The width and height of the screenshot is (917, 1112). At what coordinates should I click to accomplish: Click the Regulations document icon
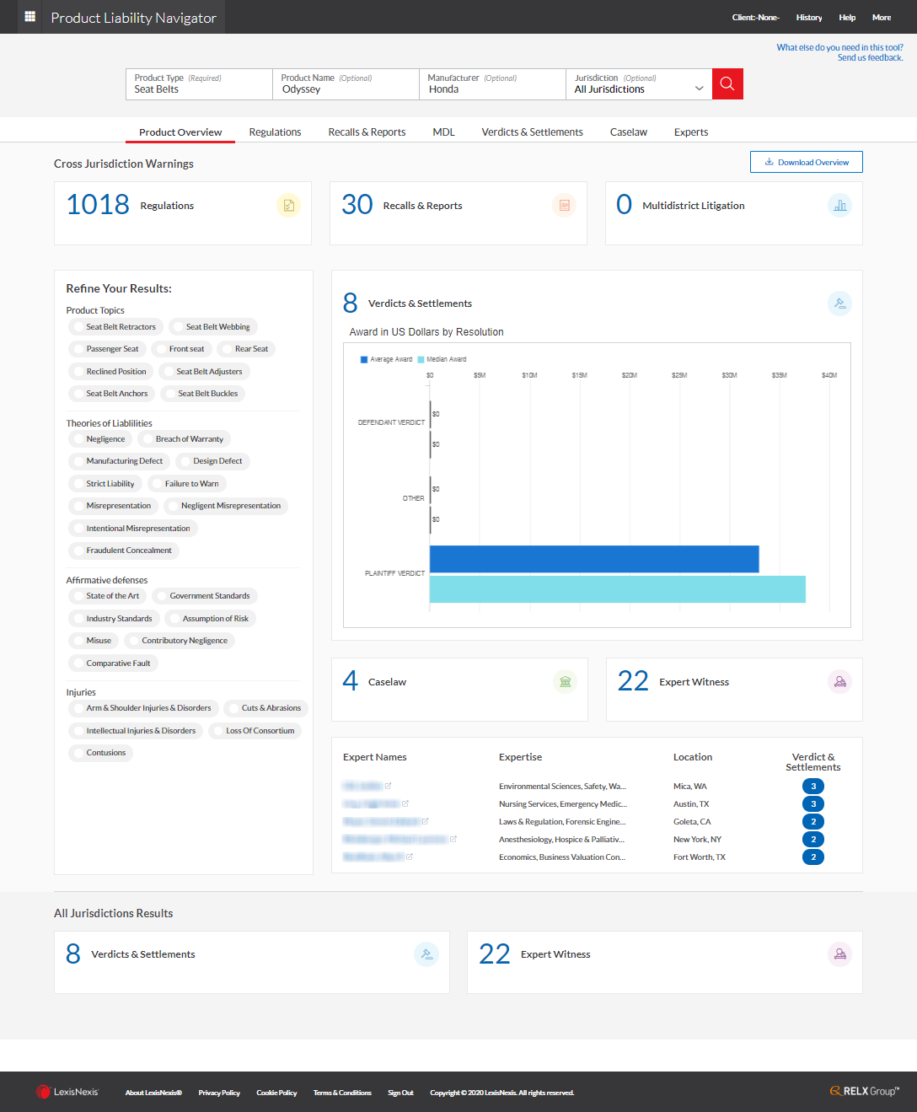pyautogui.click(x=289, y=206)
